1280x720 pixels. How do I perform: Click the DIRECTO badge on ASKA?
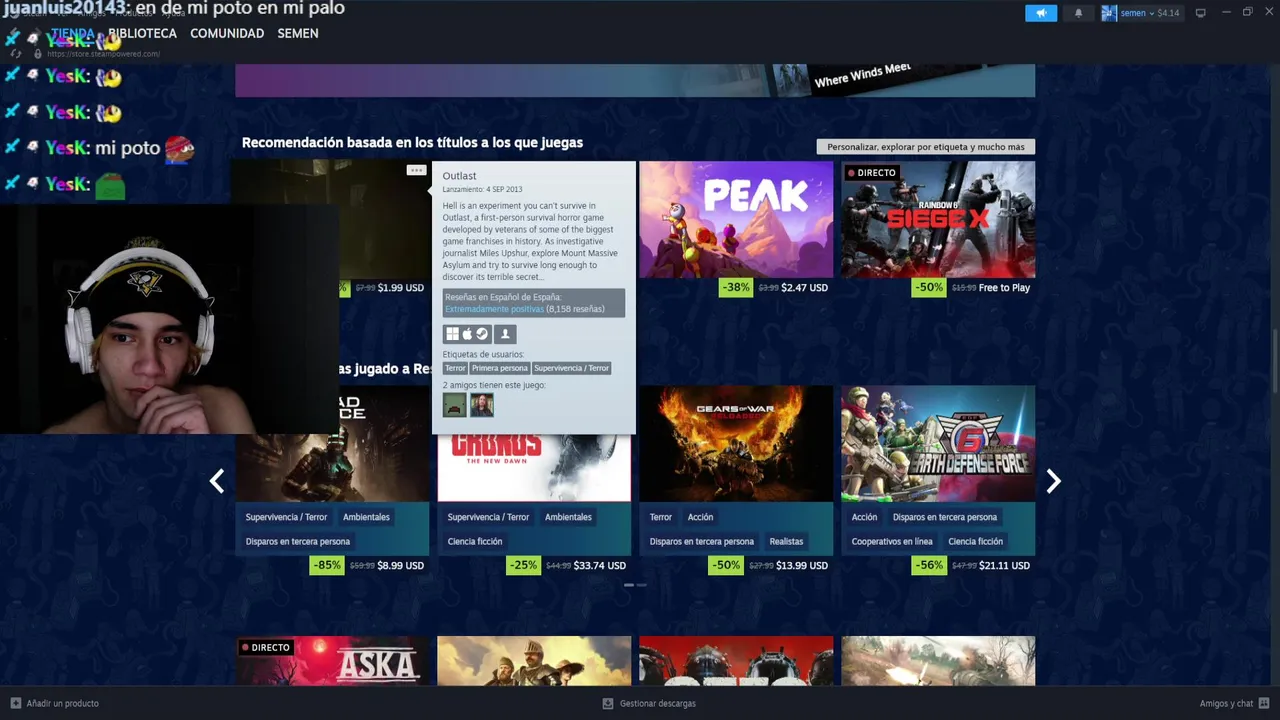265,648
